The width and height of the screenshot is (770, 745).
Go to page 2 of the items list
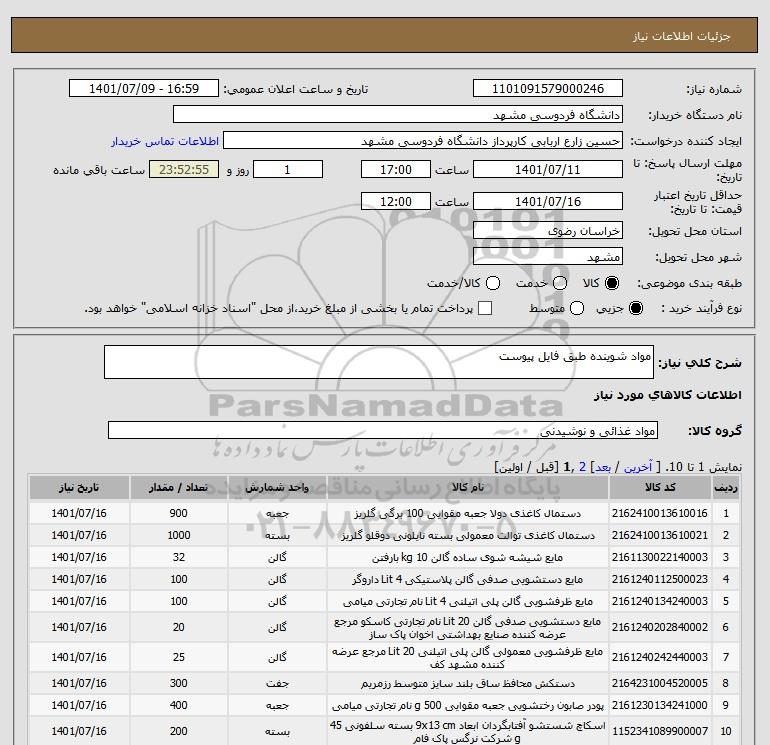click(582, 467)
